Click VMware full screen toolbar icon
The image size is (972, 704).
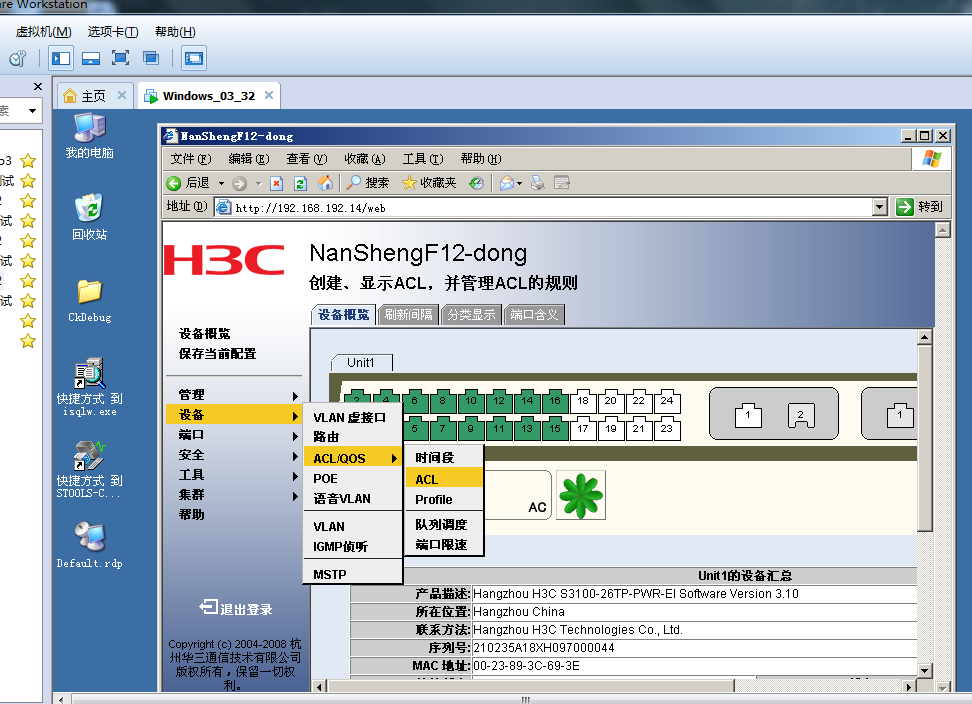(120, 58)
